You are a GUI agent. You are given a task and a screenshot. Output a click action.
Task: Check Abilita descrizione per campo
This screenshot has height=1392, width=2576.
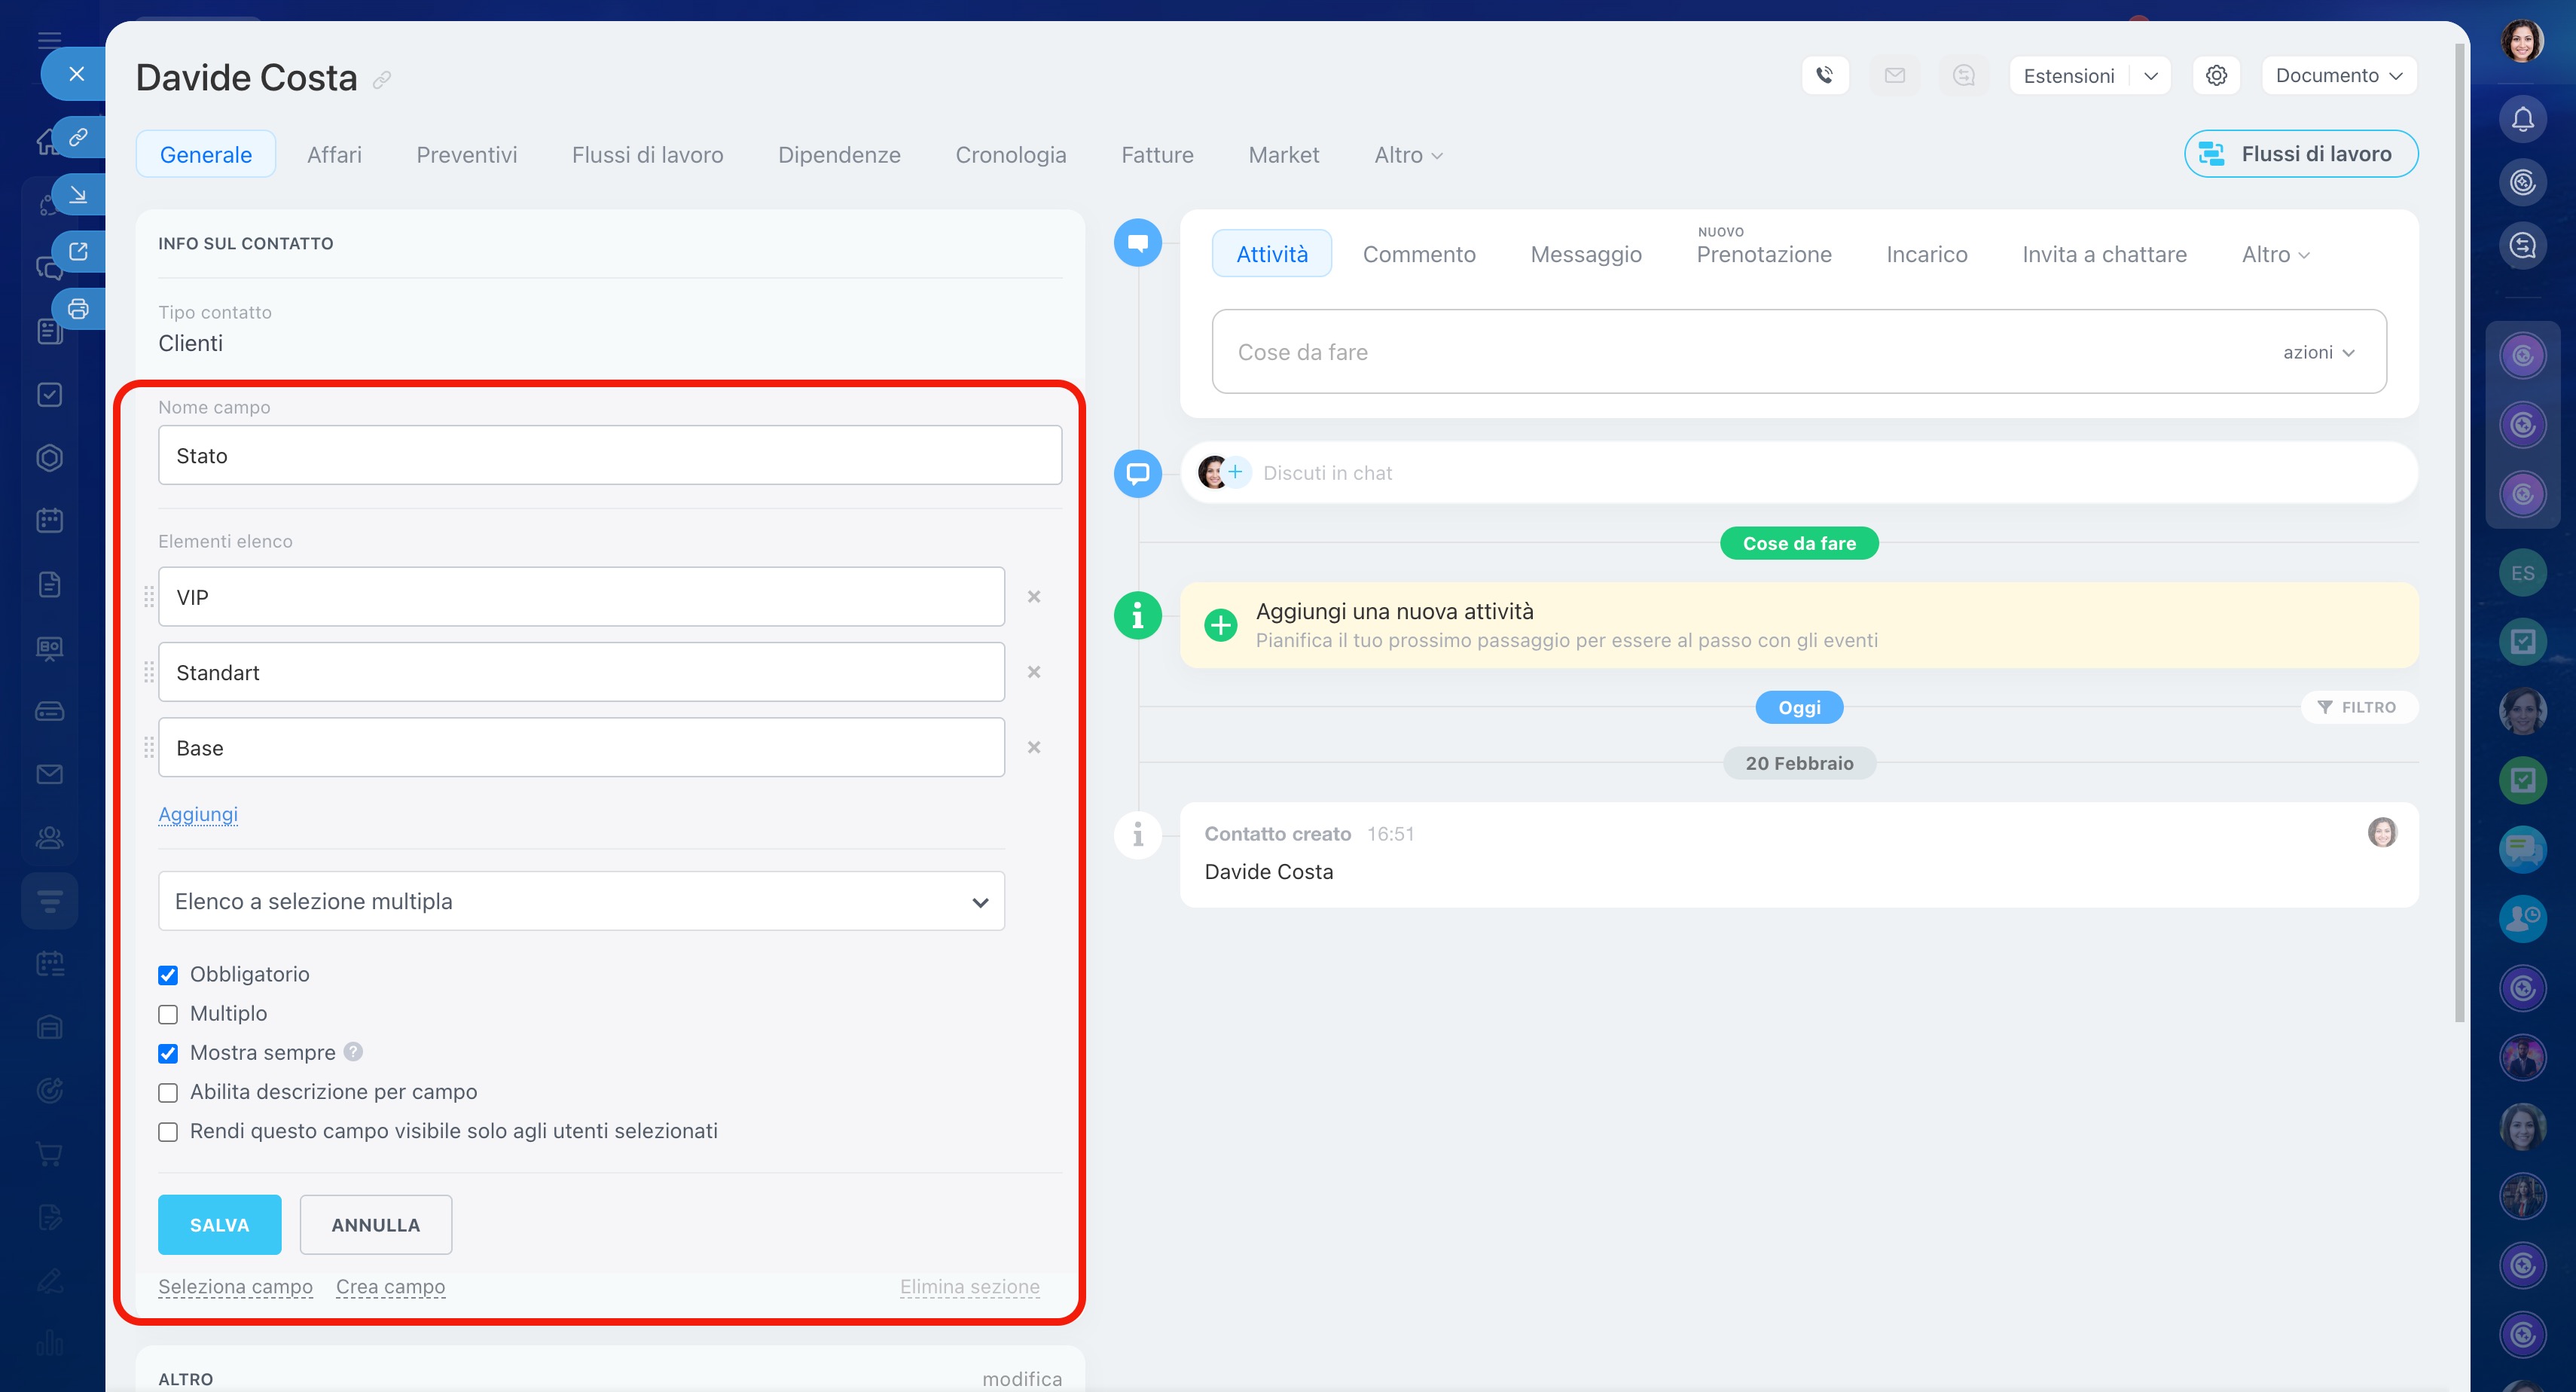click(x=168, y=1093)
